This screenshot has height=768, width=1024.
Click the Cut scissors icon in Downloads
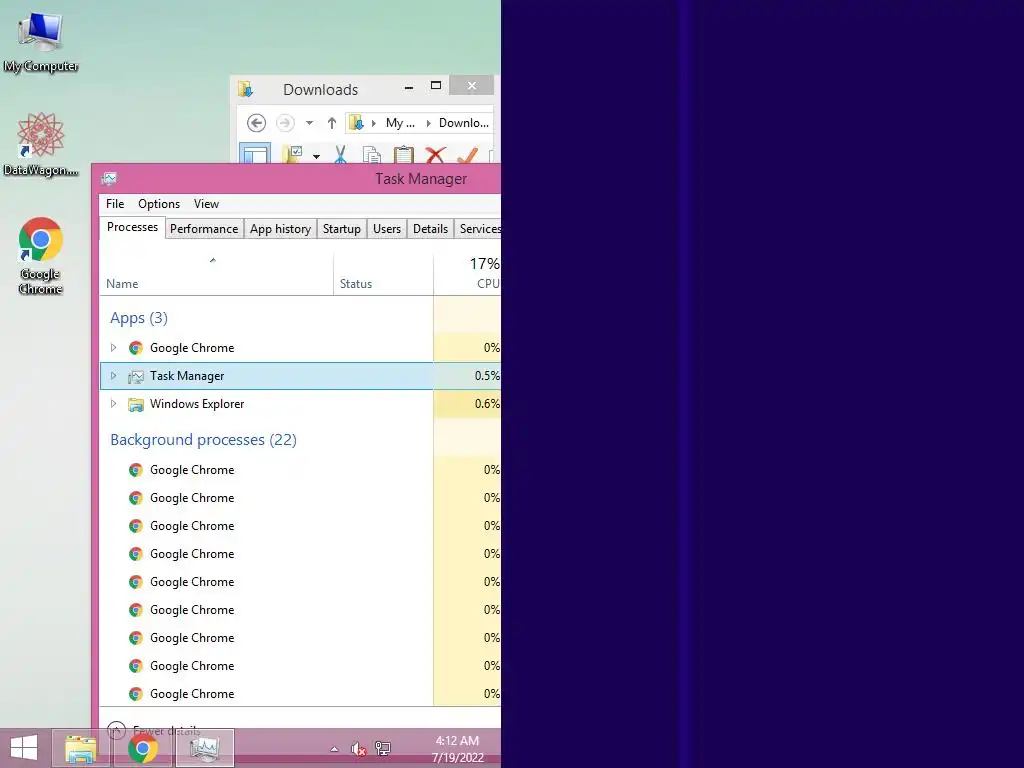(x=340, y=155)
